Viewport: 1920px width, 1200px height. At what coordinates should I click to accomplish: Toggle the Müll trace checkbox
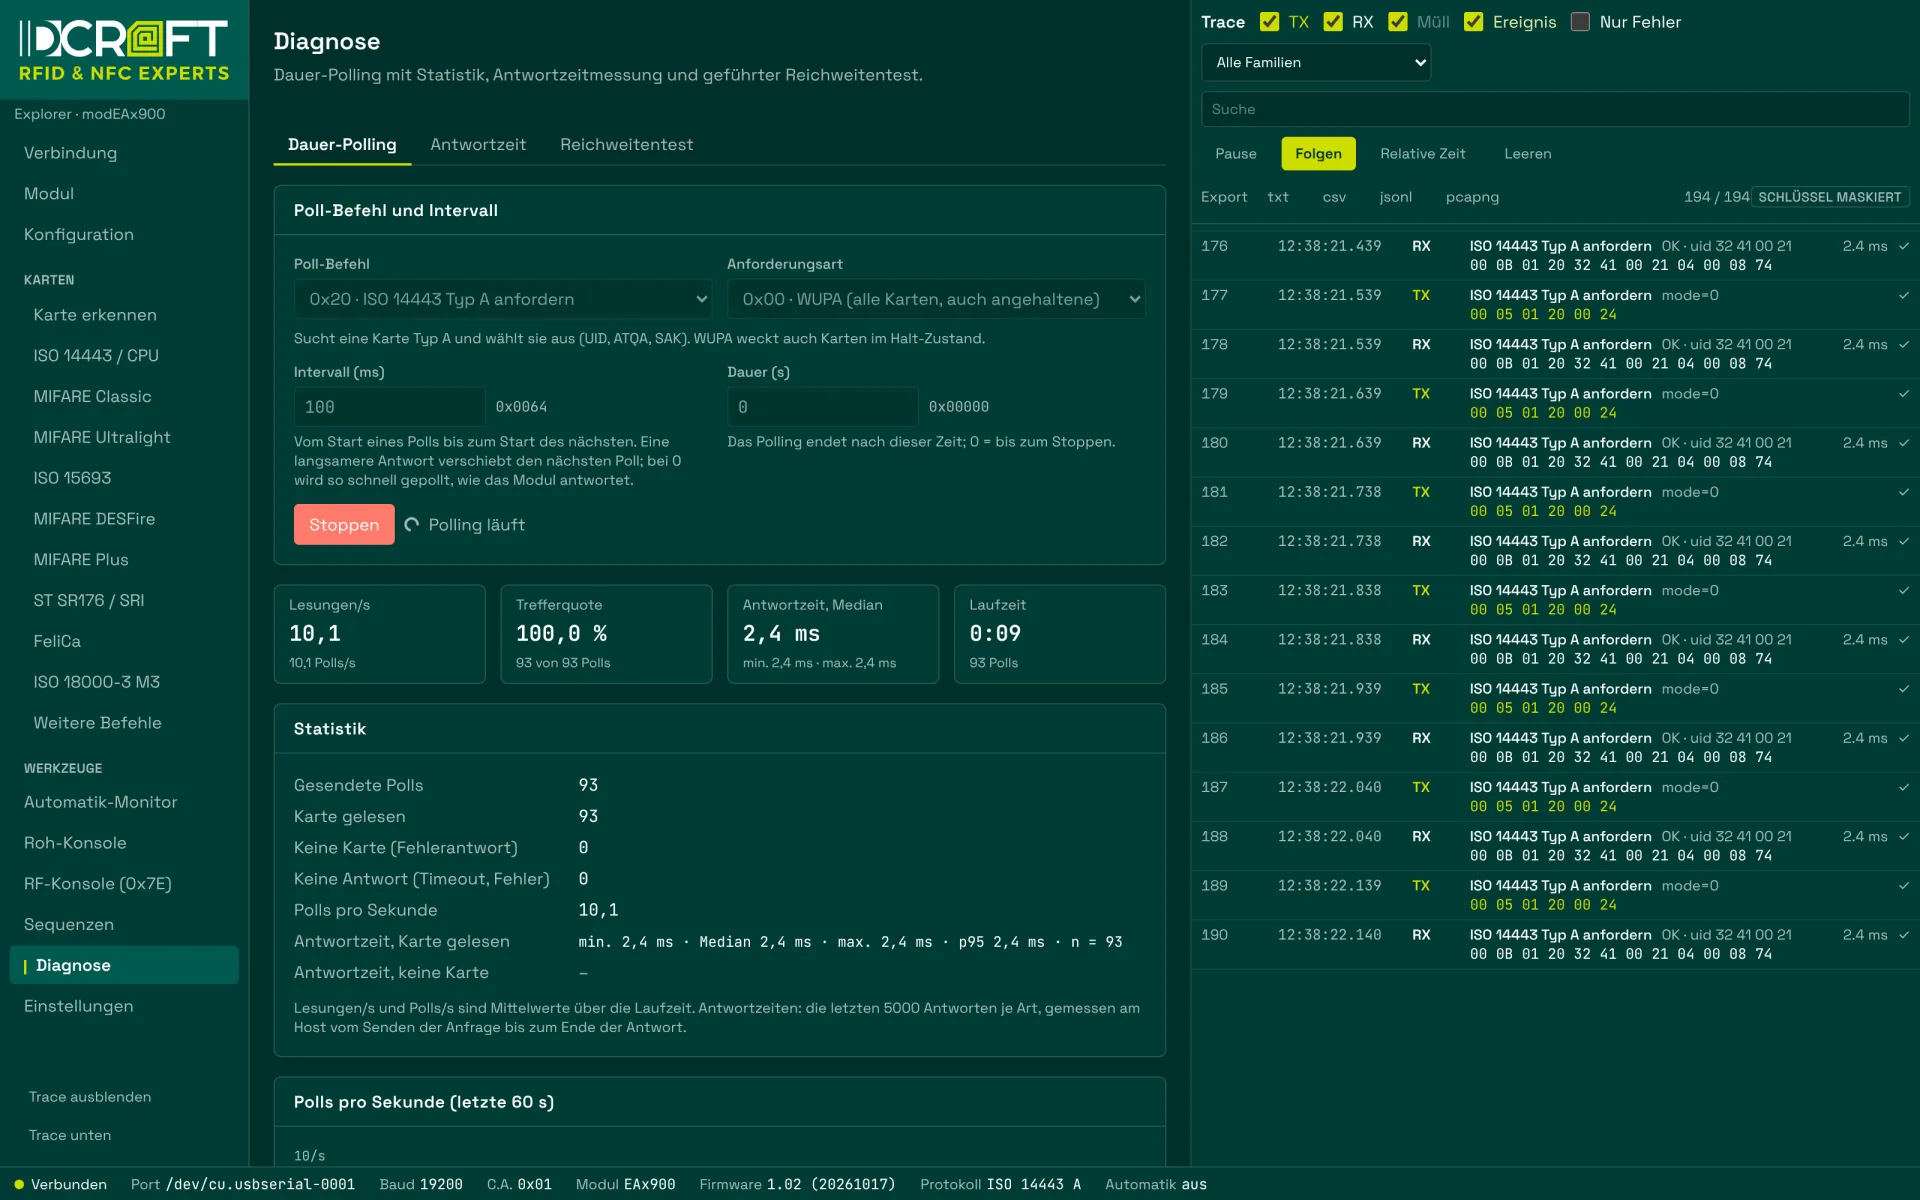coord(1398,22)
